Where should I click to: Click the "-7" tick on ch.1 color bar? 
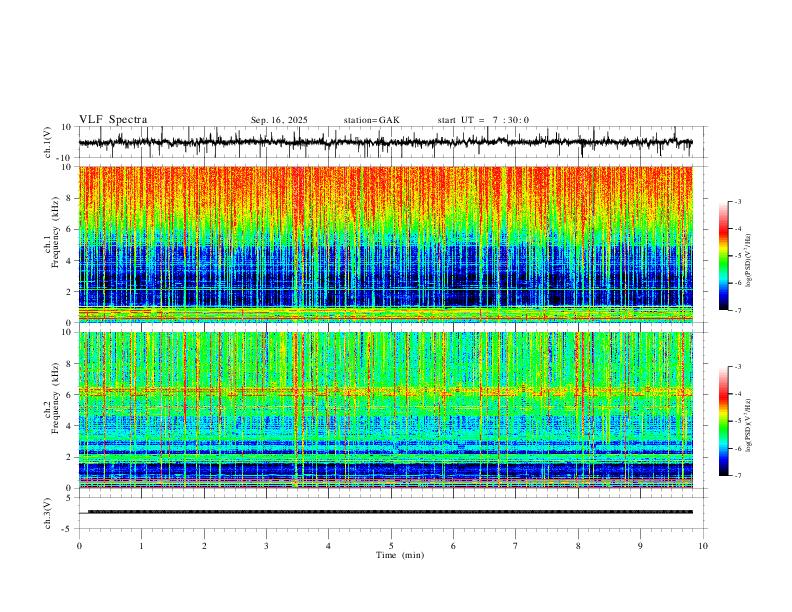738,311
